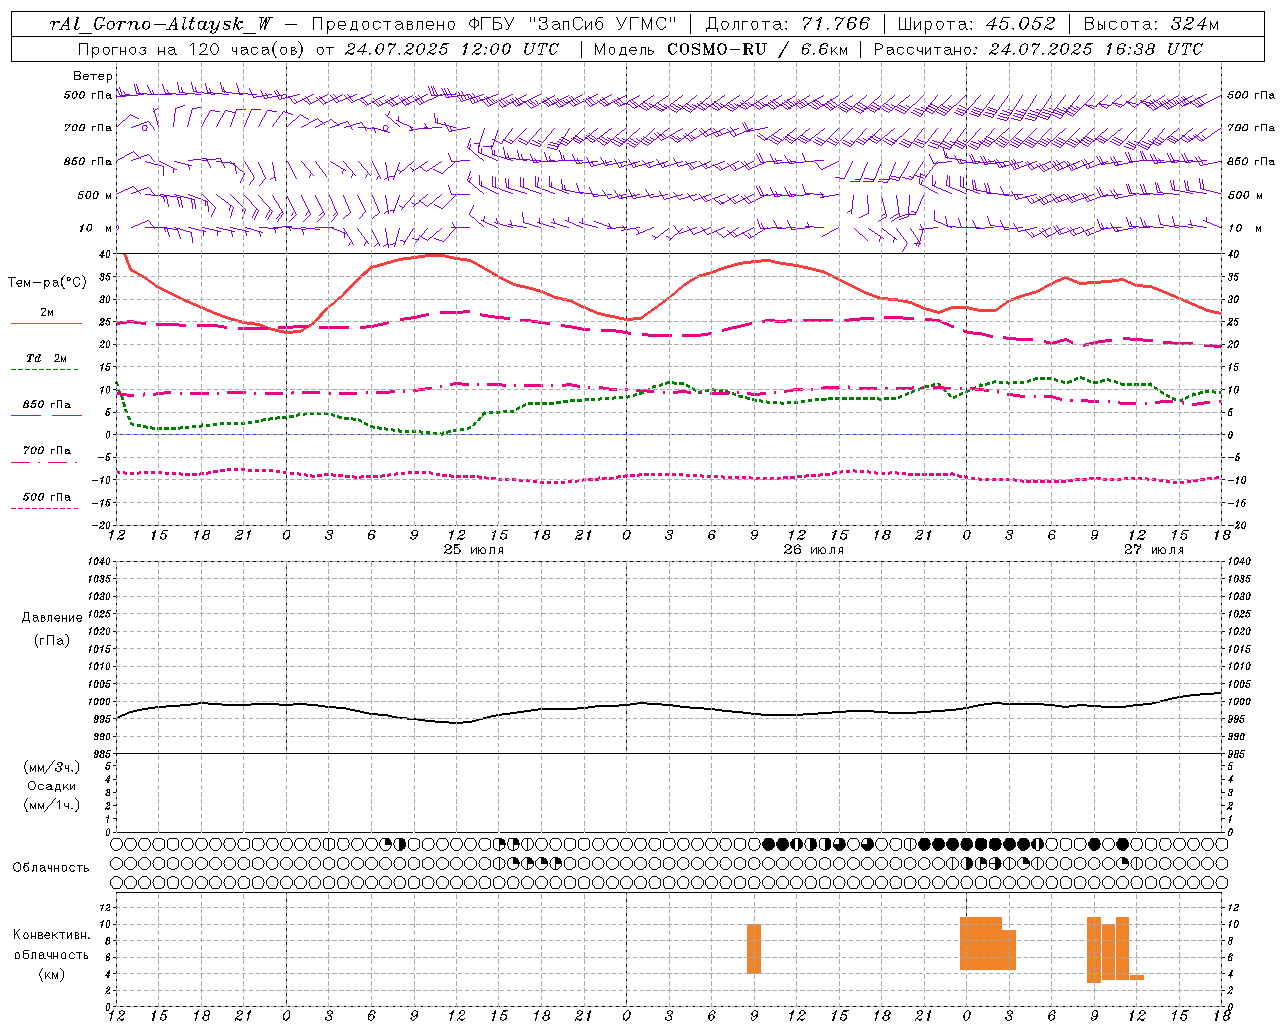Click the Модель COSMO-RU / 6.6км label
1280x1024 pixels.
721,49
